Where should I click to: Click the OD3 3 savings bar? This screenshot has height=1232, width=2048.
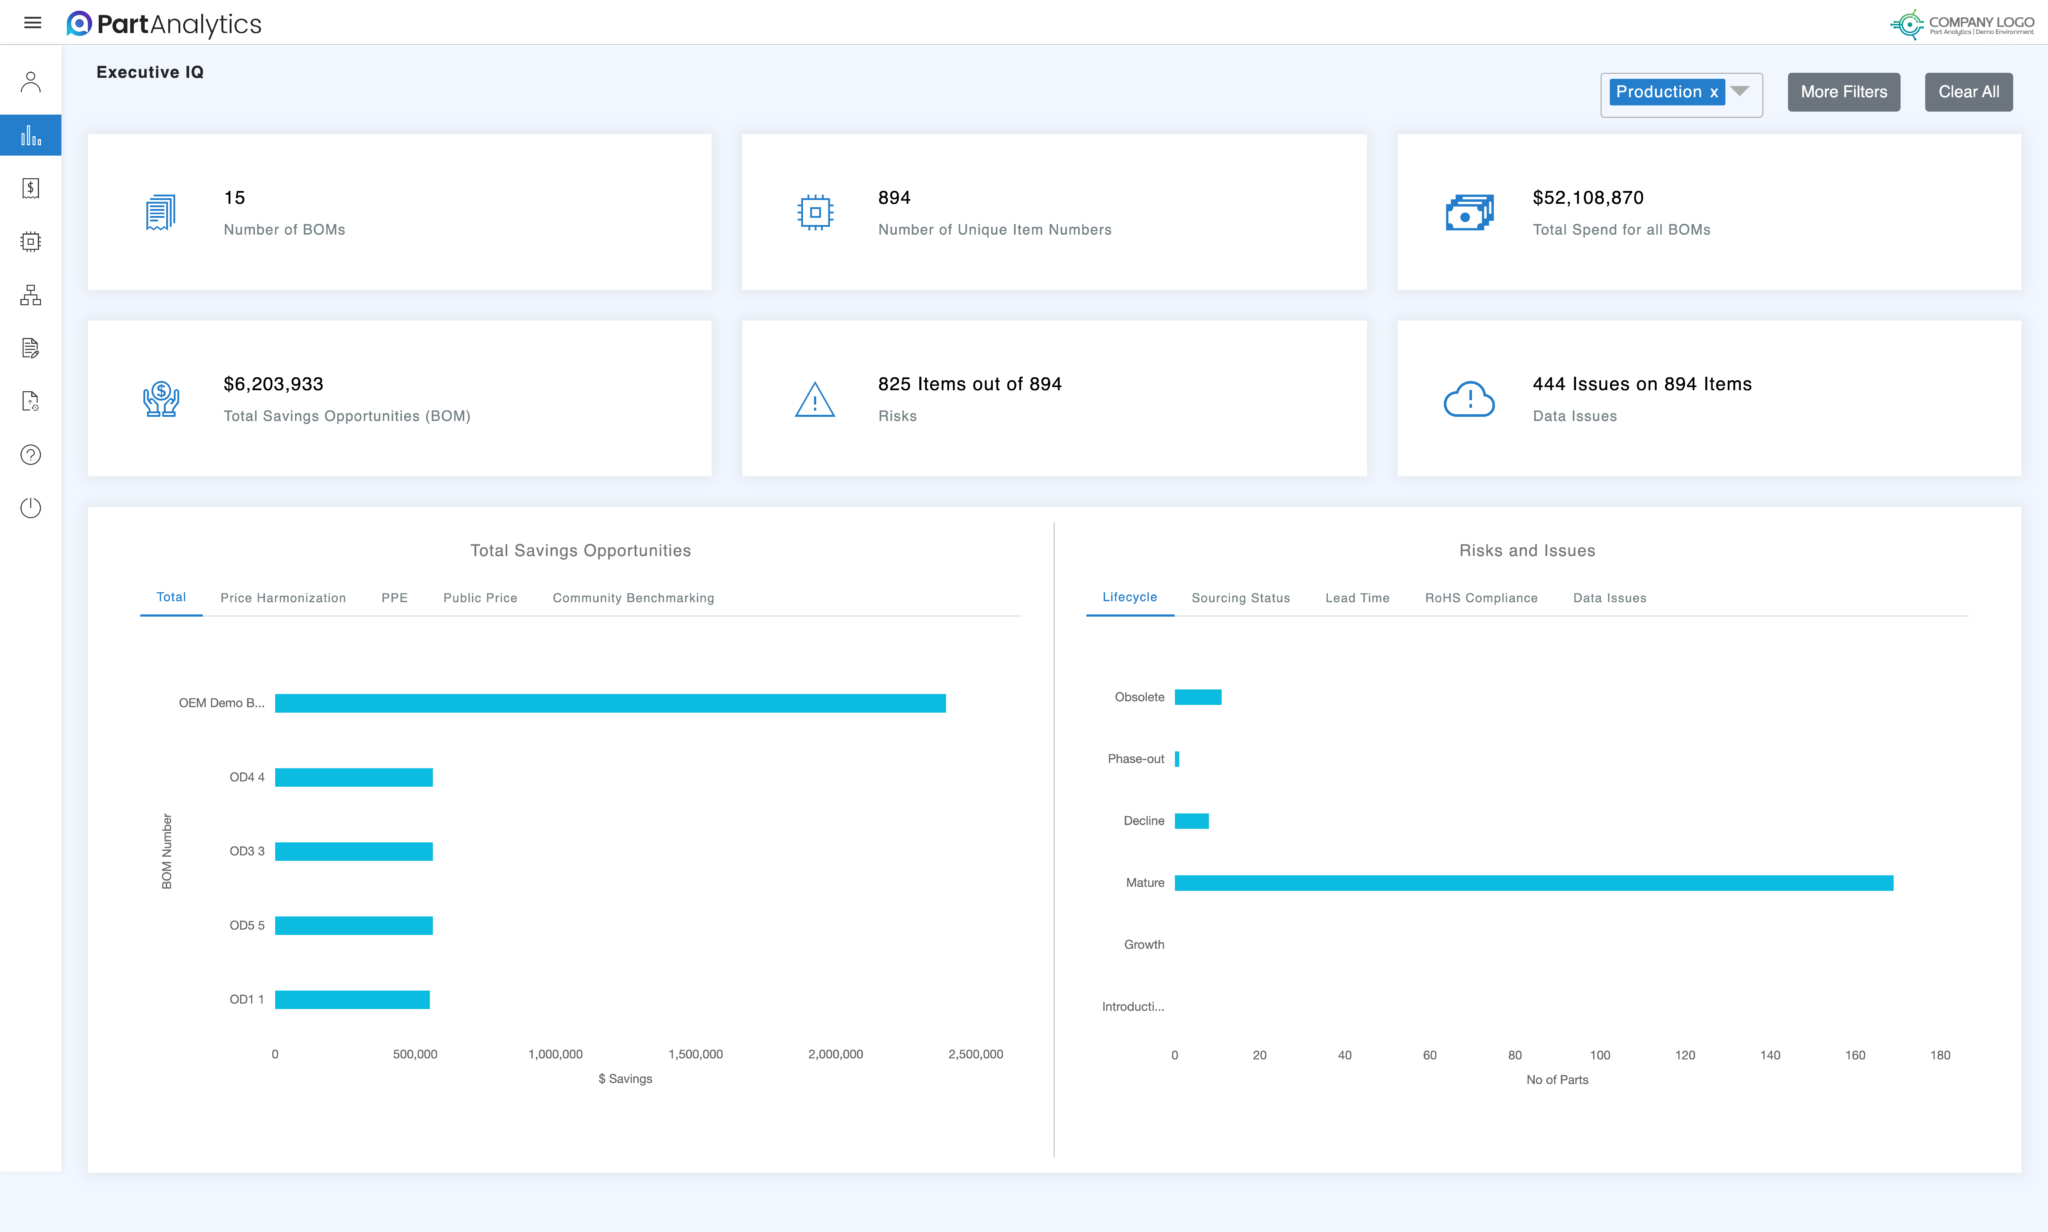coord(354,851)
